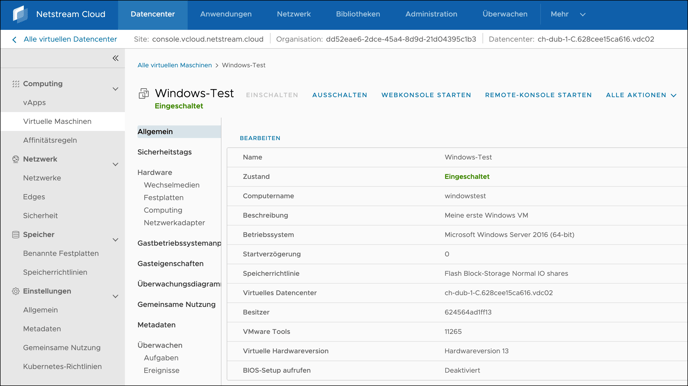Click the BIOS-Setup value Deaktiviert
Screen dimensions: 688x386
[462, 370]
